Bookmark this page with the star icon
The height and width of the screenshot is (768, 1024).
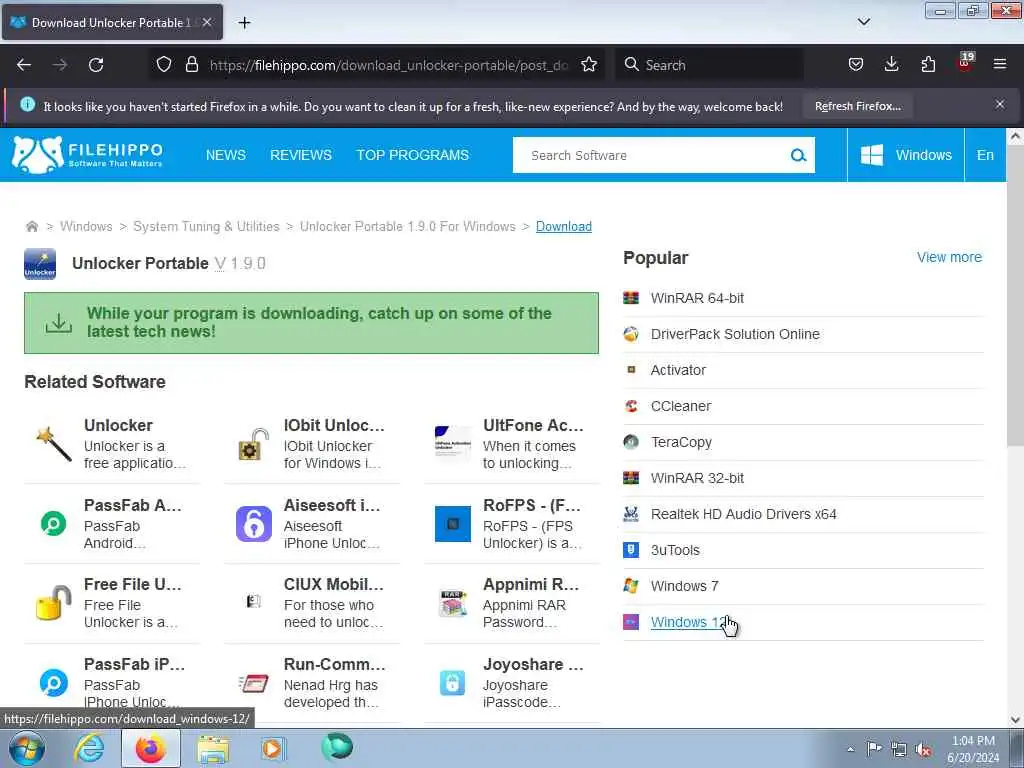point(589,65)
